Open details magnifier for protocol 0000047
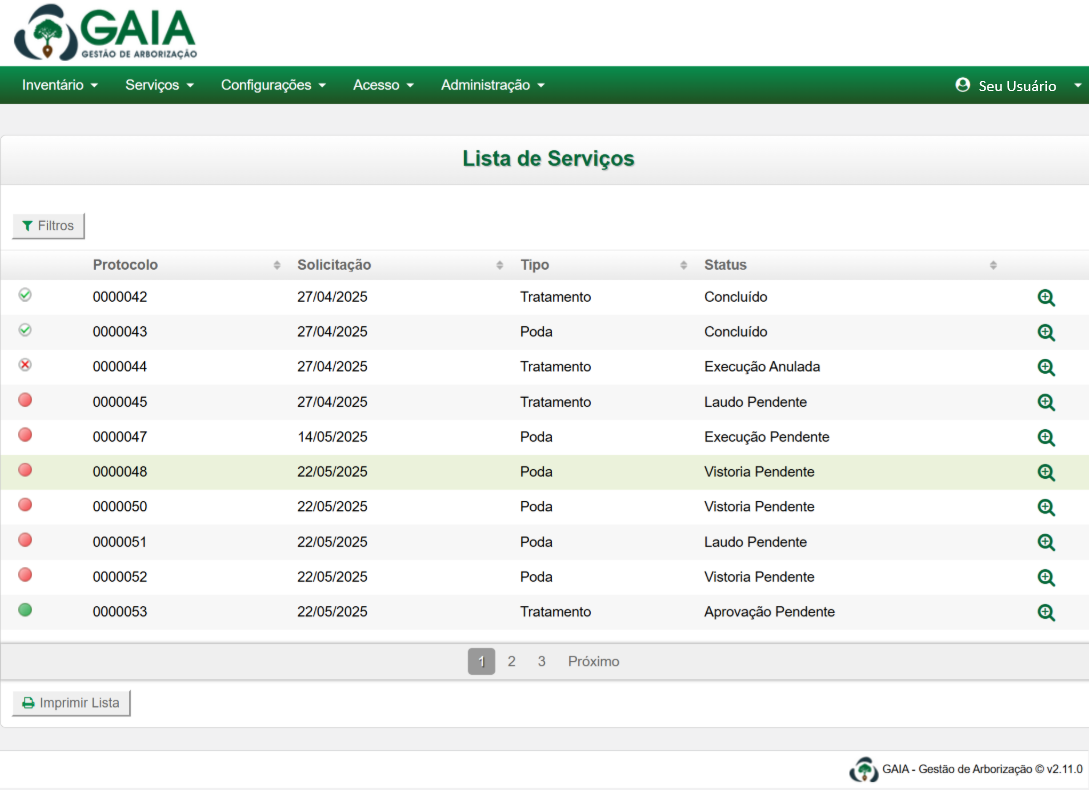The width and height of the screenshot is (1089, 790). click(x=1046, y=438)
